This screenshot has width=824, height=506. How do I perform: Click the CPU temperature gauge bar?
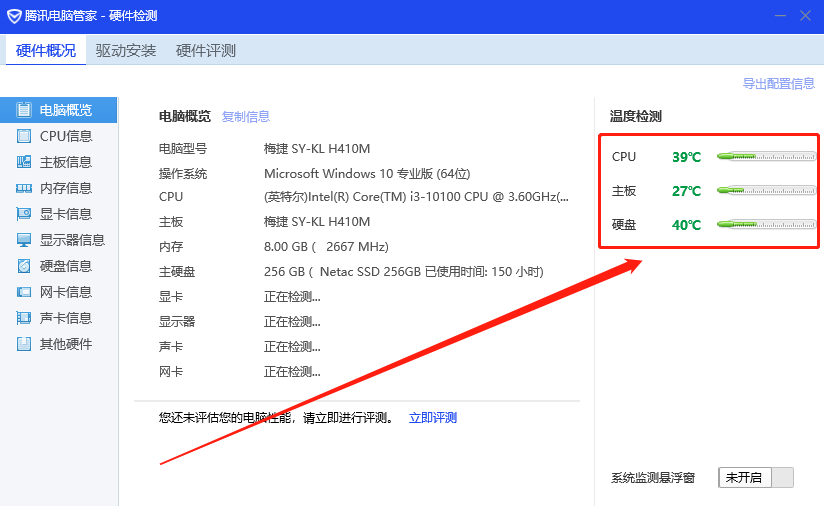(x=766, y=157)
